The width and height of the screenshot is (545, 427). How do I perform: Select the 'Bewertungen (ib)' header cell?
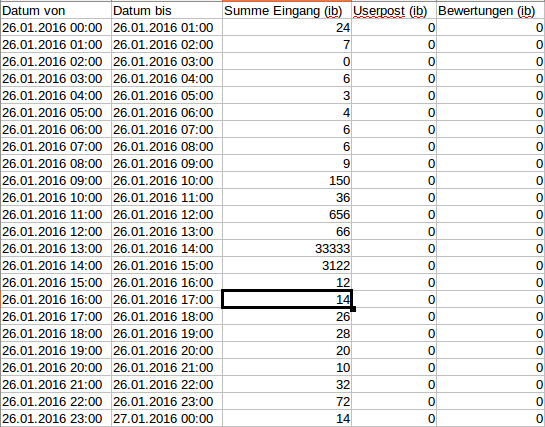[490, 11]
